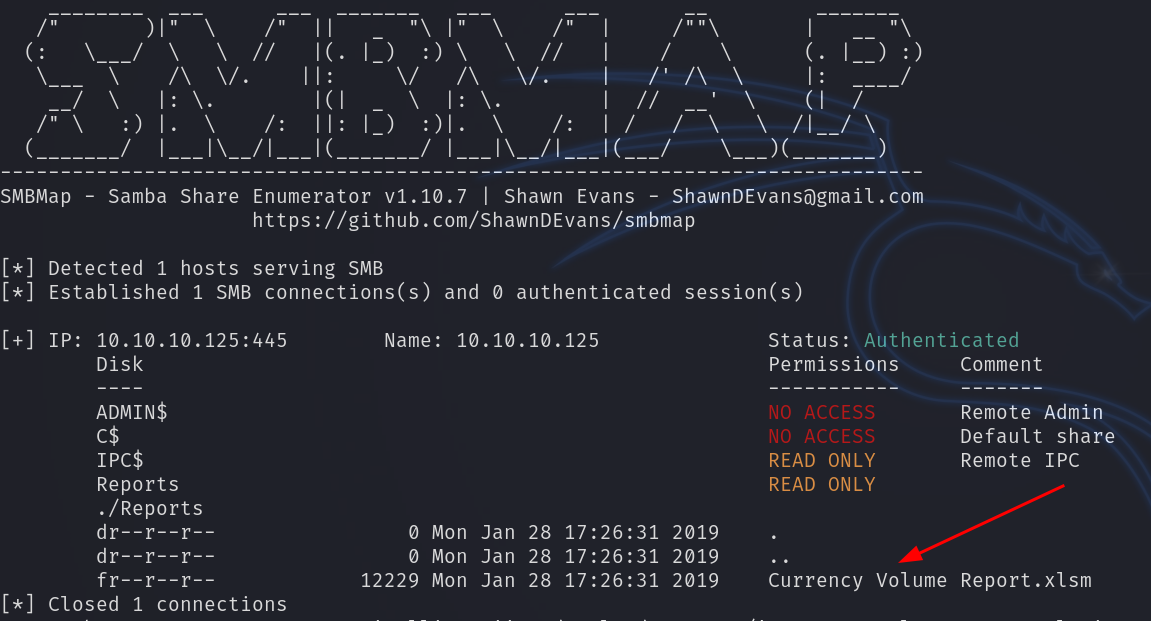Click the Default share comment
The width and height of the screenshot is (1151, 621).
pyautogui.click(x=1037, y=436)
